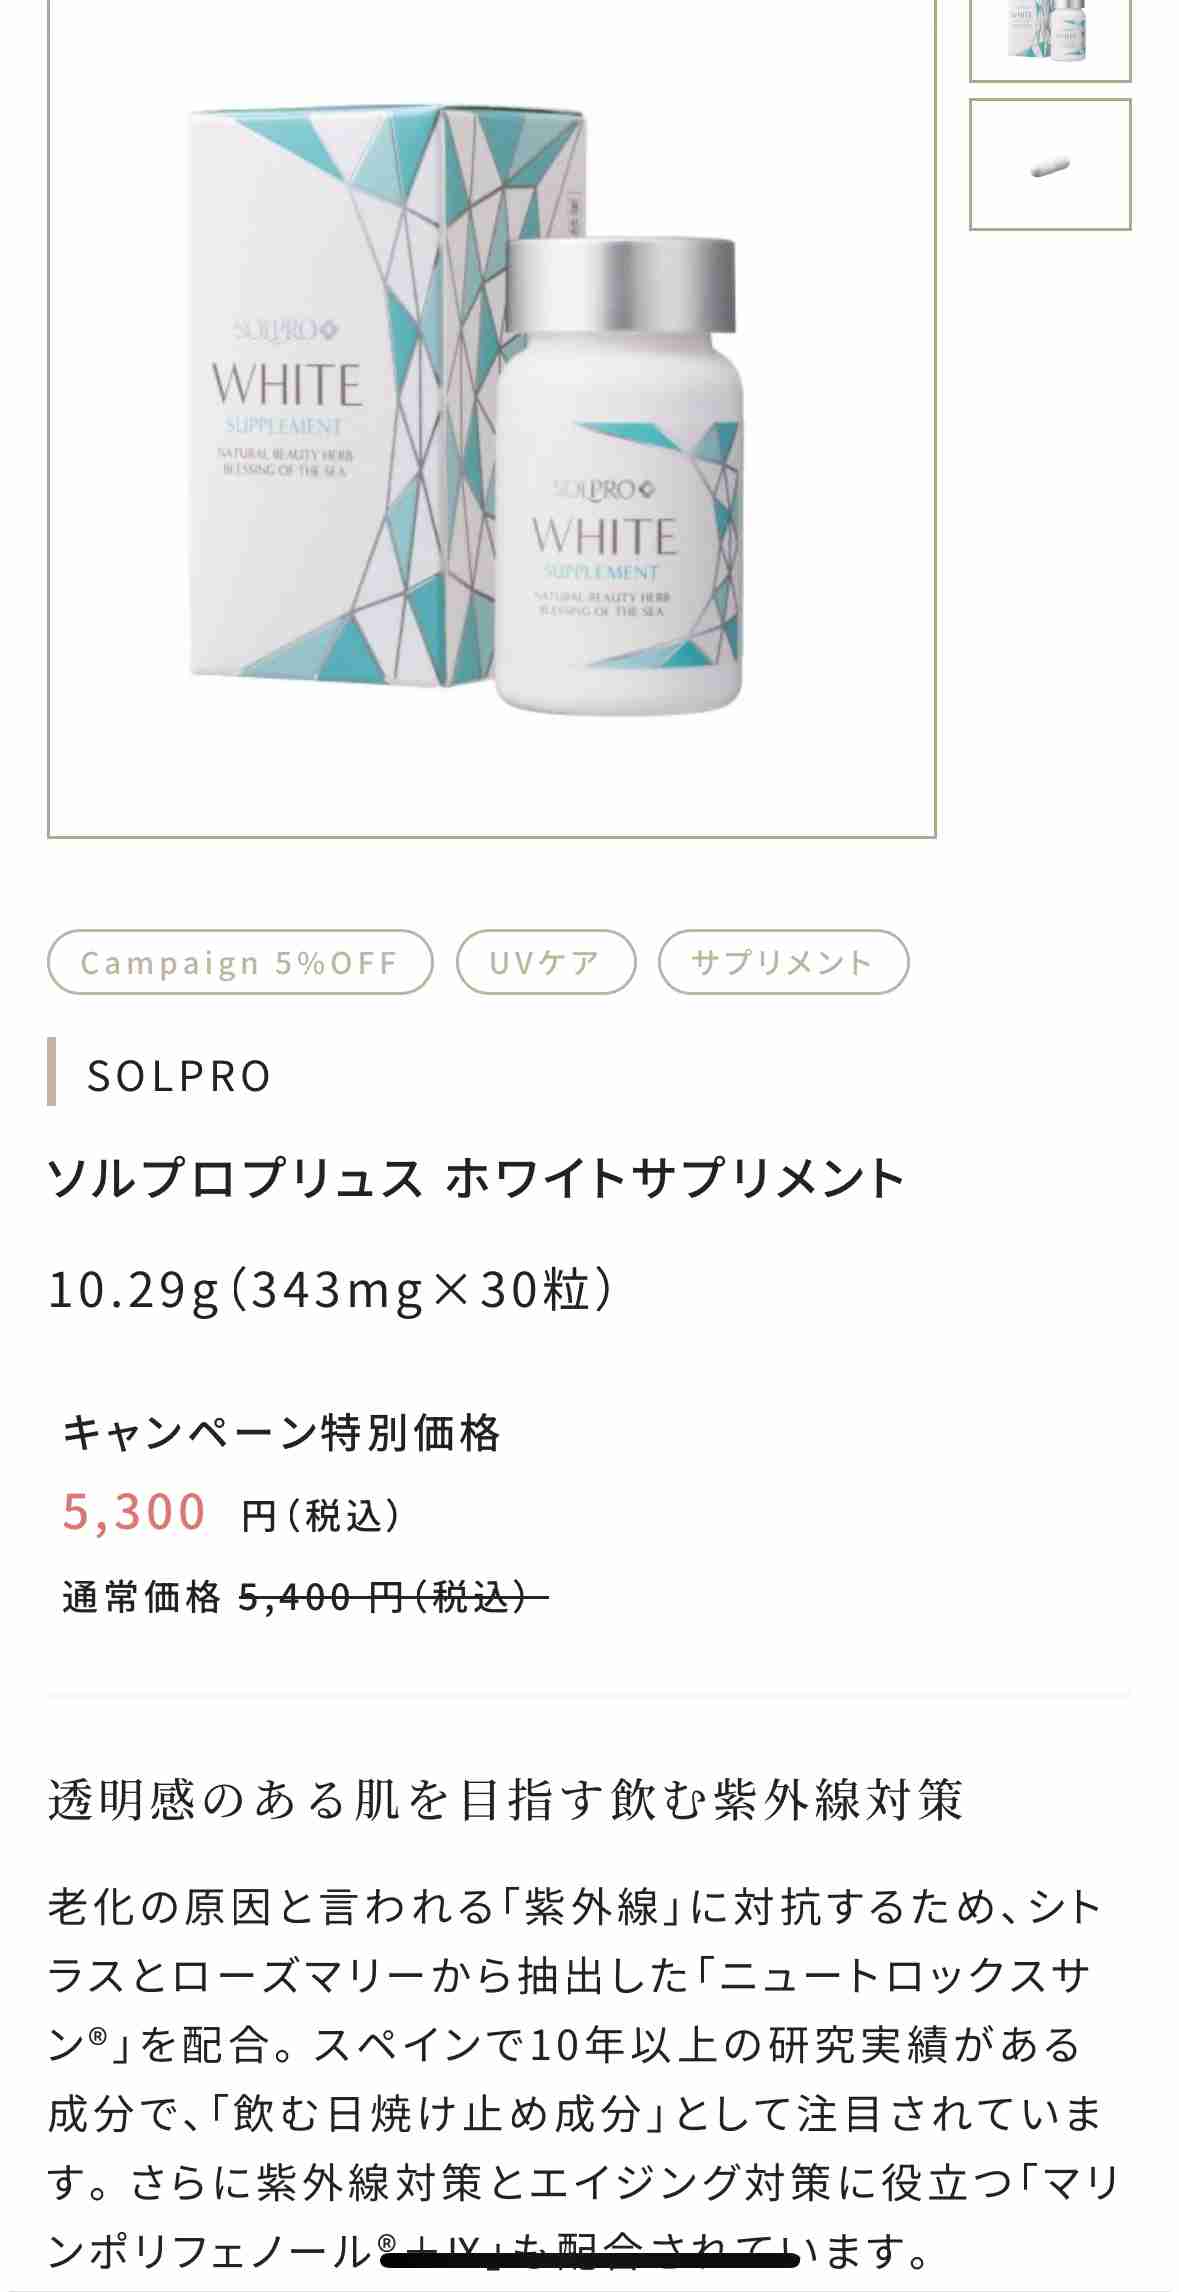Tap the キャンペーン特別価格 label

[281, 1432]
